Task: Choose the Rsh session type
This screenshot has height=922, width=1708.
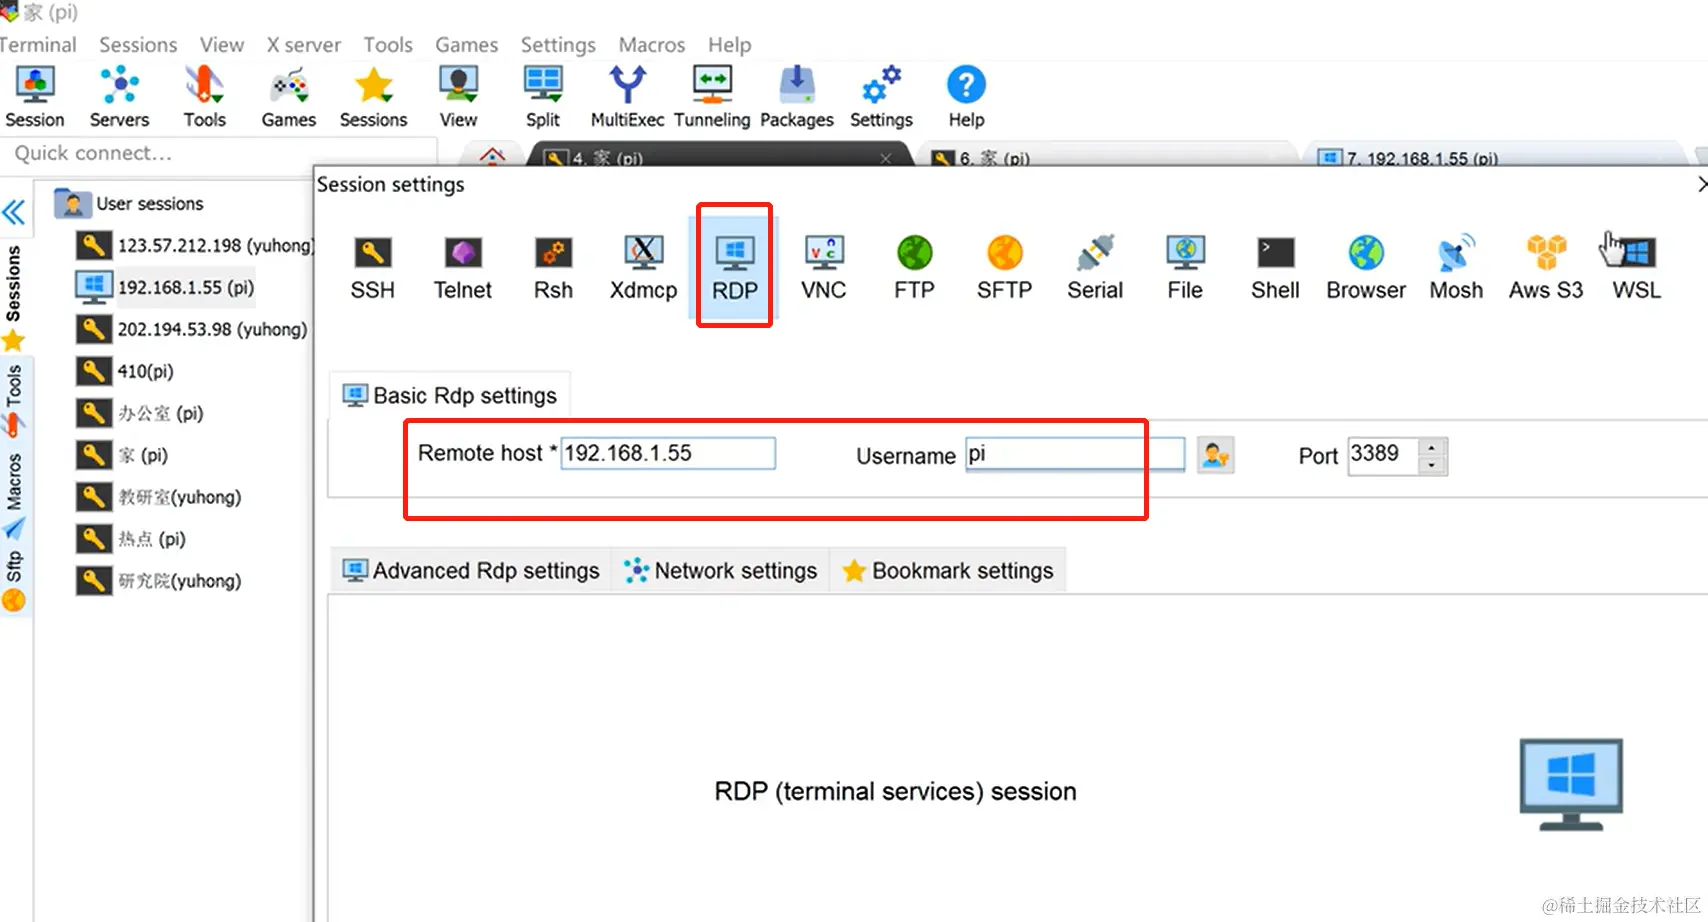Action: (x=553, y=267)
